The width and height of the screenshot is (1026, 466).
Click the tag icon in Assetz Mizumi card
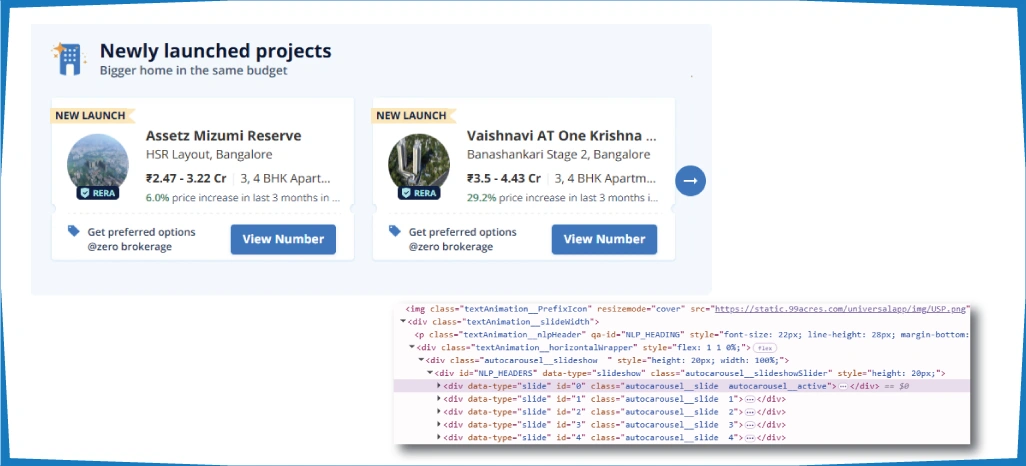[74, 231]
